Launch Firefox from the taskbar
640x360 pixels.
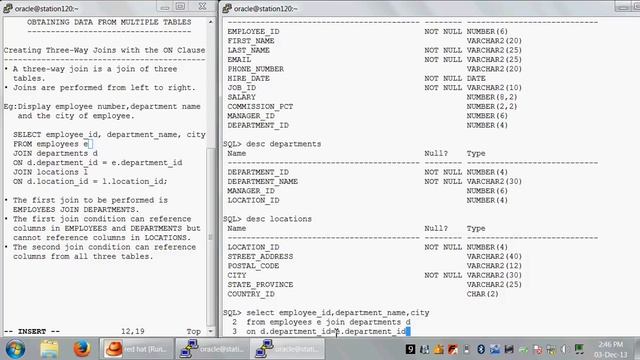point(82,349)
